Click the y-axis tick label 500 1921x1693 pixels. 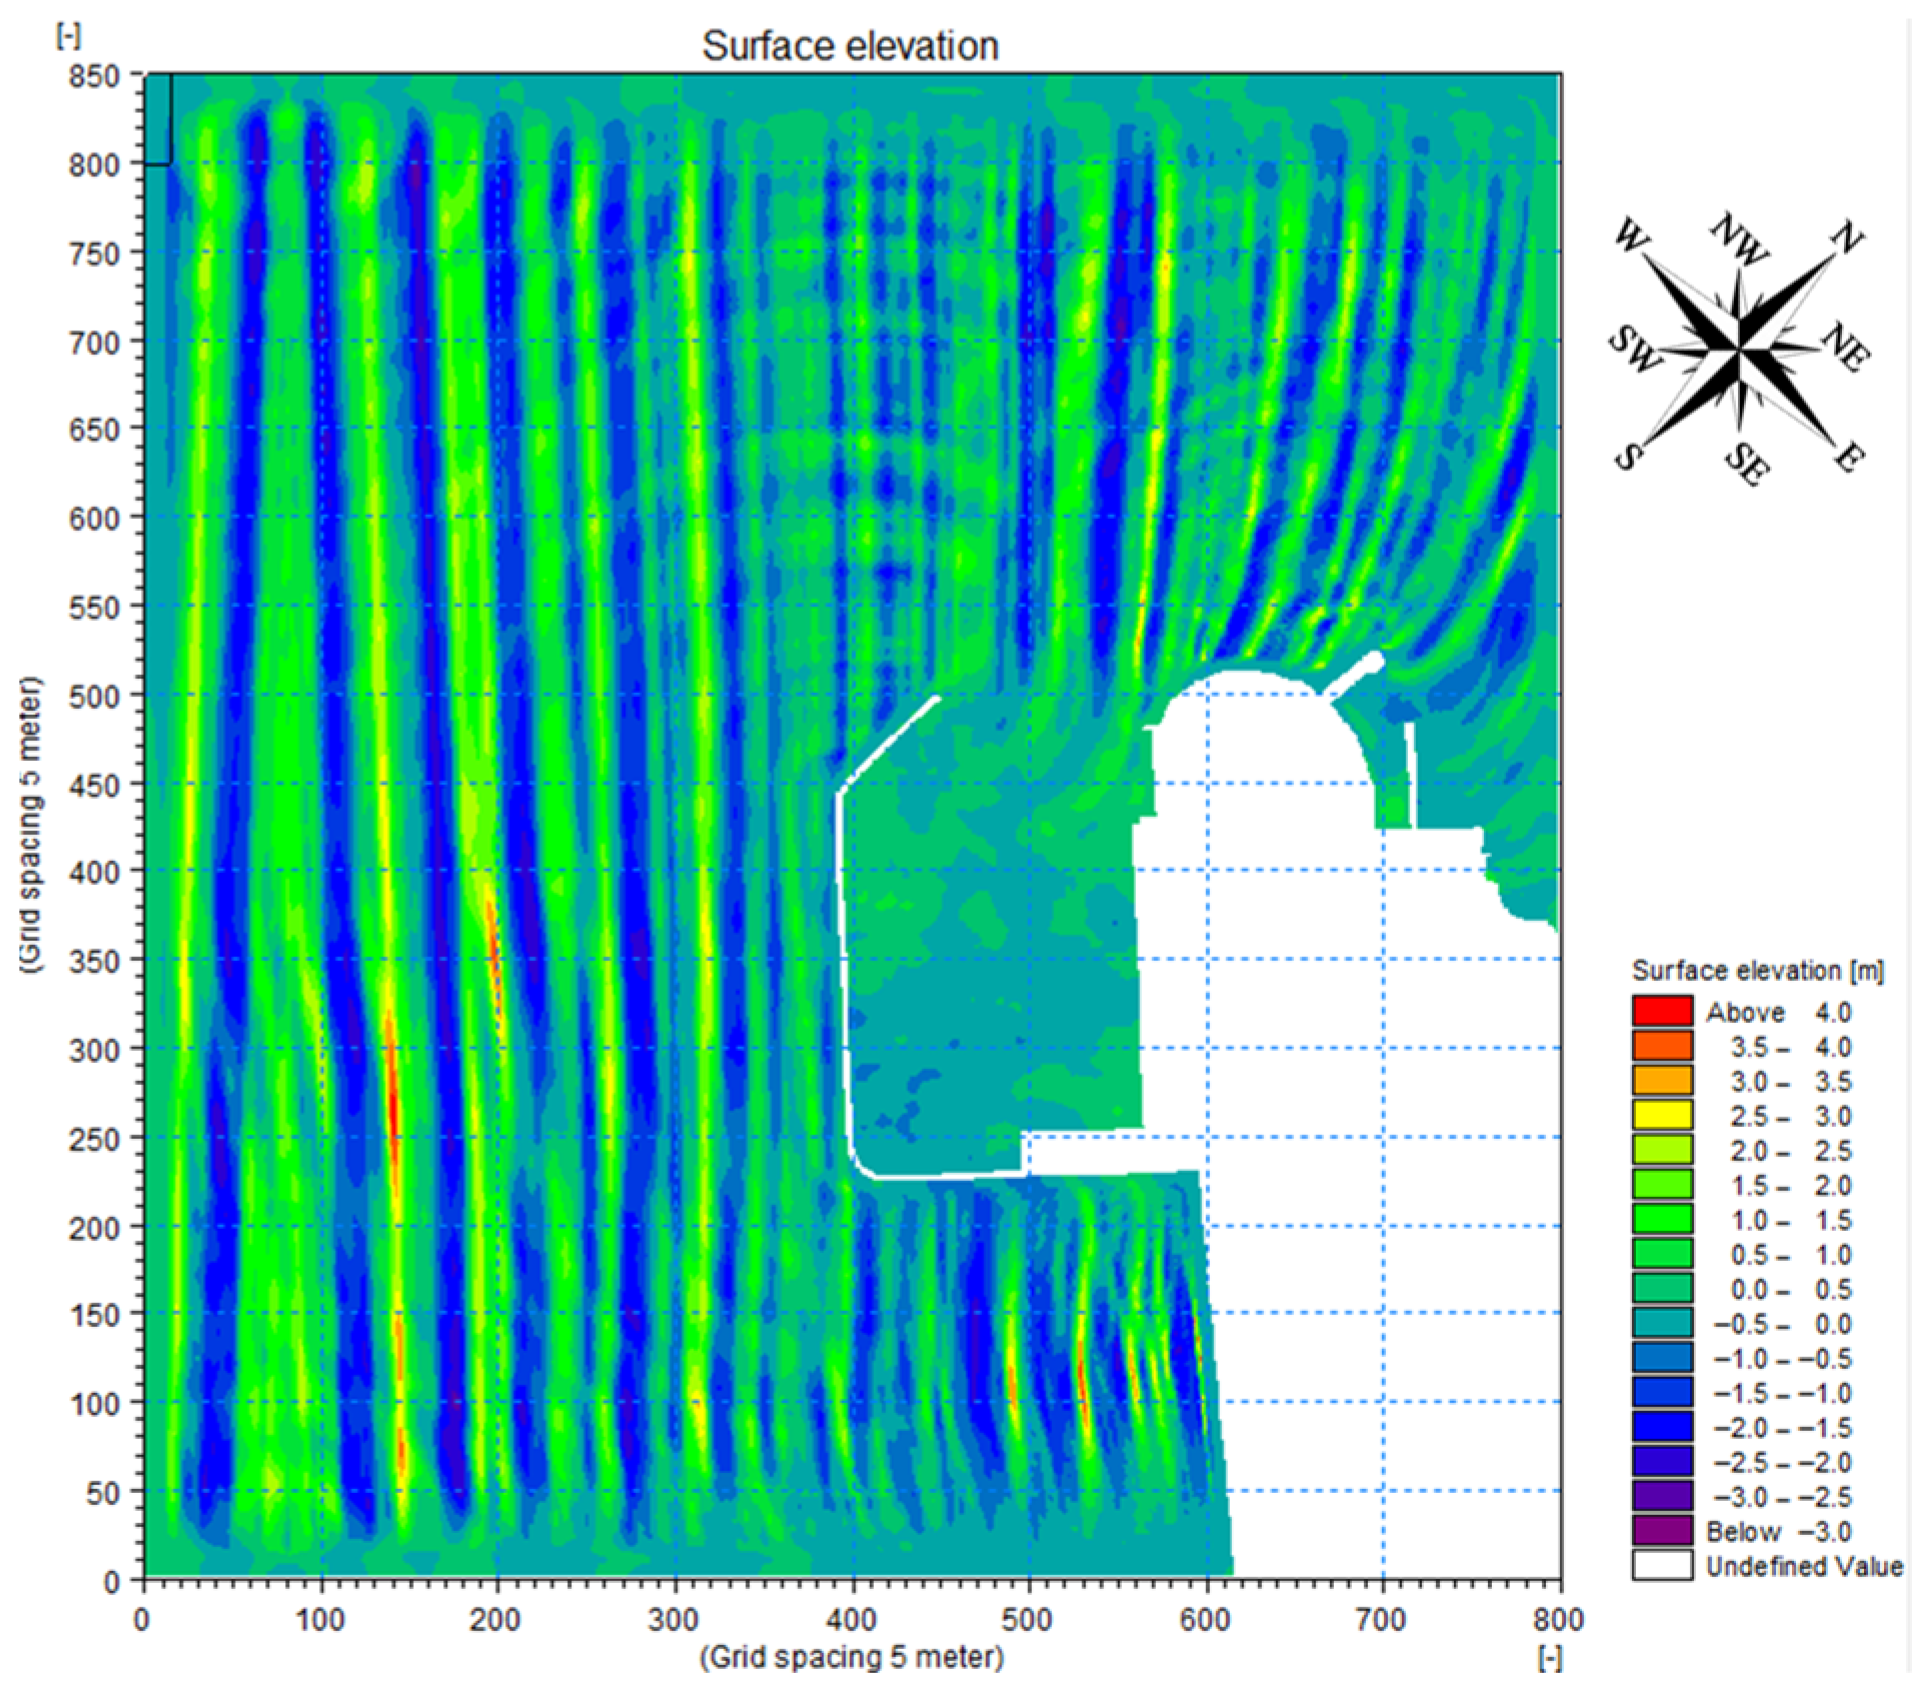(x=94, y=696)
